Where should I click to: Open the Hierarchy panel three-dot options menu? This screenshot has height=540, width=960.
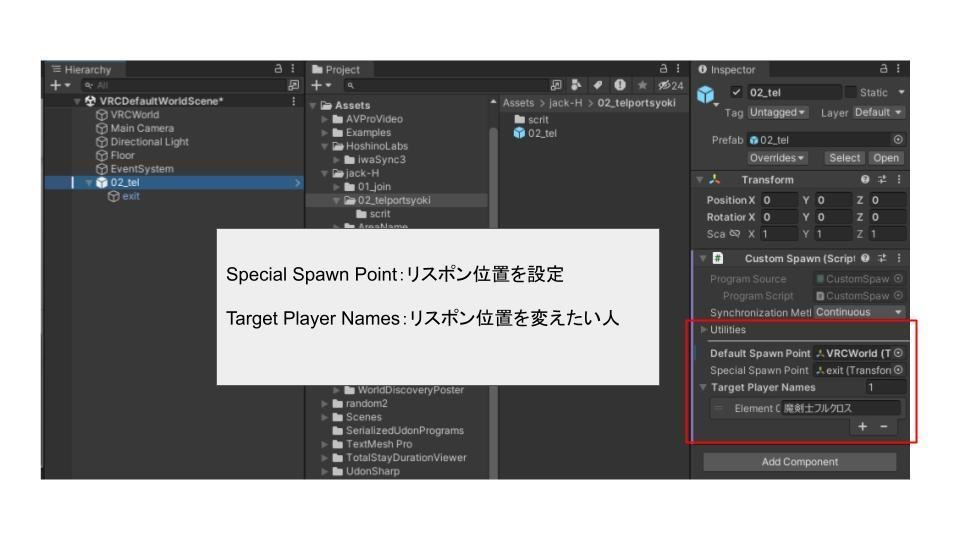293,69
